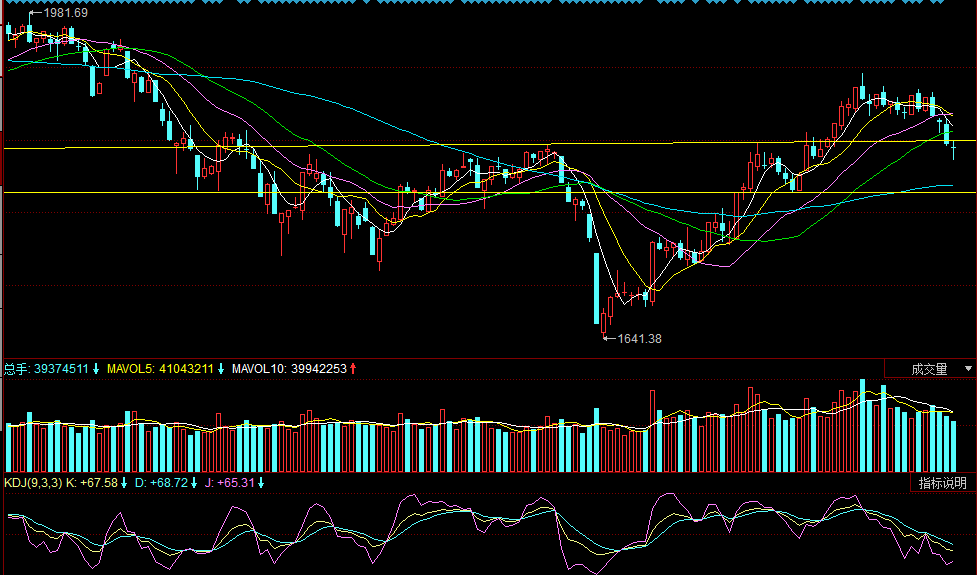This screenshot has width=977, height=575.
Task: Click the large cyan candle above 1641.38
Action: 597,288
